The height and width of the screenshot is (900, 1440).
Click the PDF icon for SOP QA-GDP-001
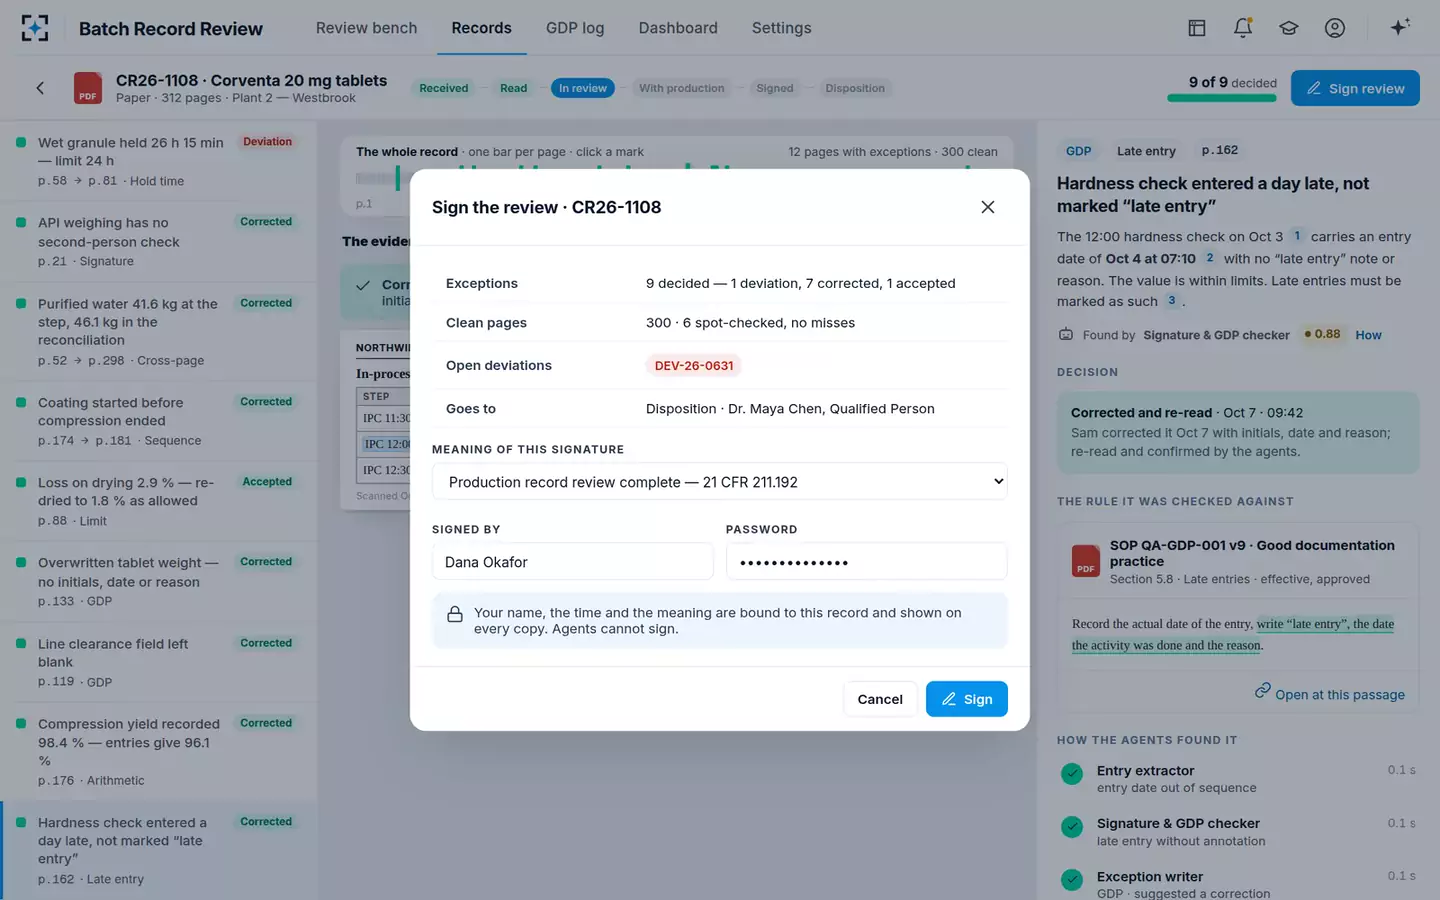[x=1086, y=560]
